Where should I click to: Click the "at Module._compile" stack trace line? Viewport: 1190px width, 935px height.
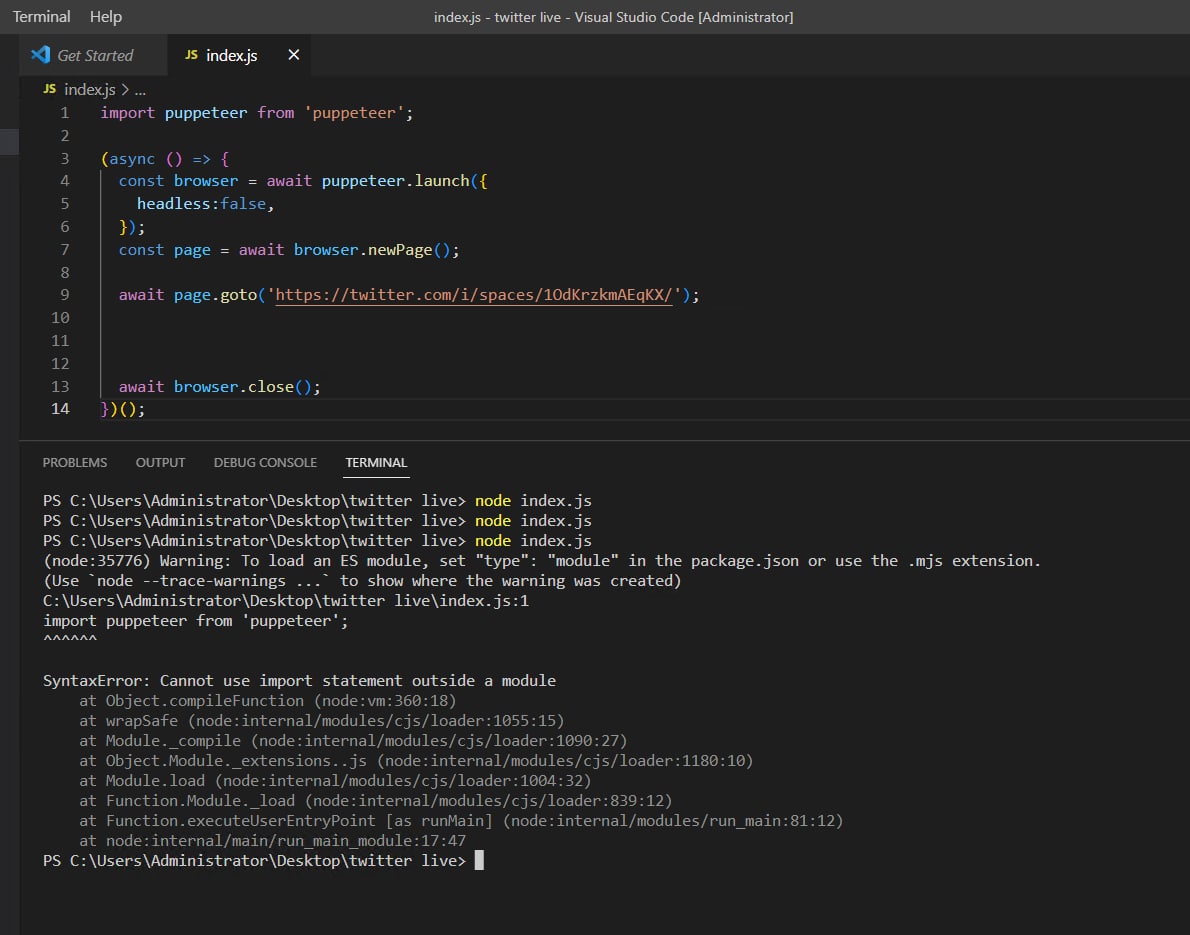click(353, 741)
